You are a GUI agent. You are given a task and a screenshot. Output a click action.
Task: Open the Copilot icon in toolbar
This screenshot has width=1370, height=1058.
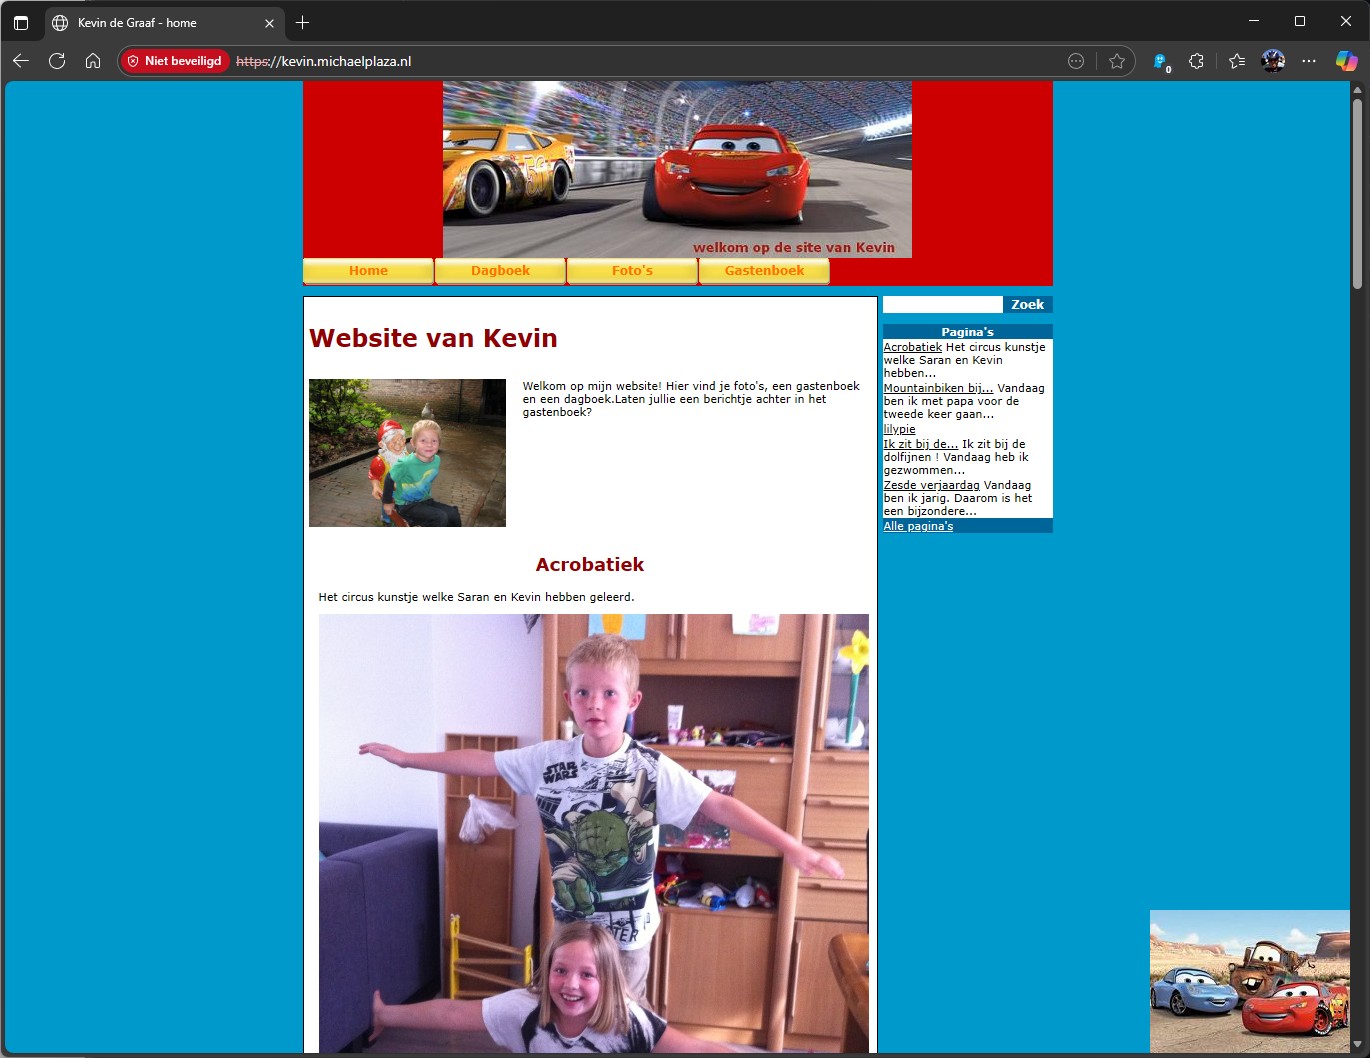[1346, 61]
